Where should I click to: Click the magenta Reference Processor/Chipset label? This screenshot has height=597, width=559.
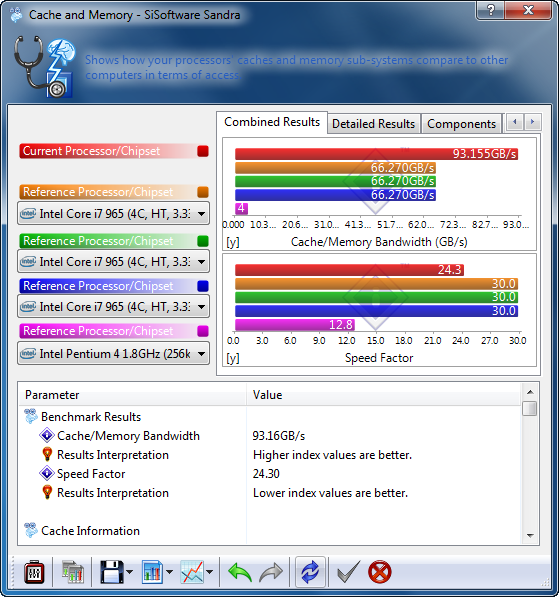coord(98,331)
